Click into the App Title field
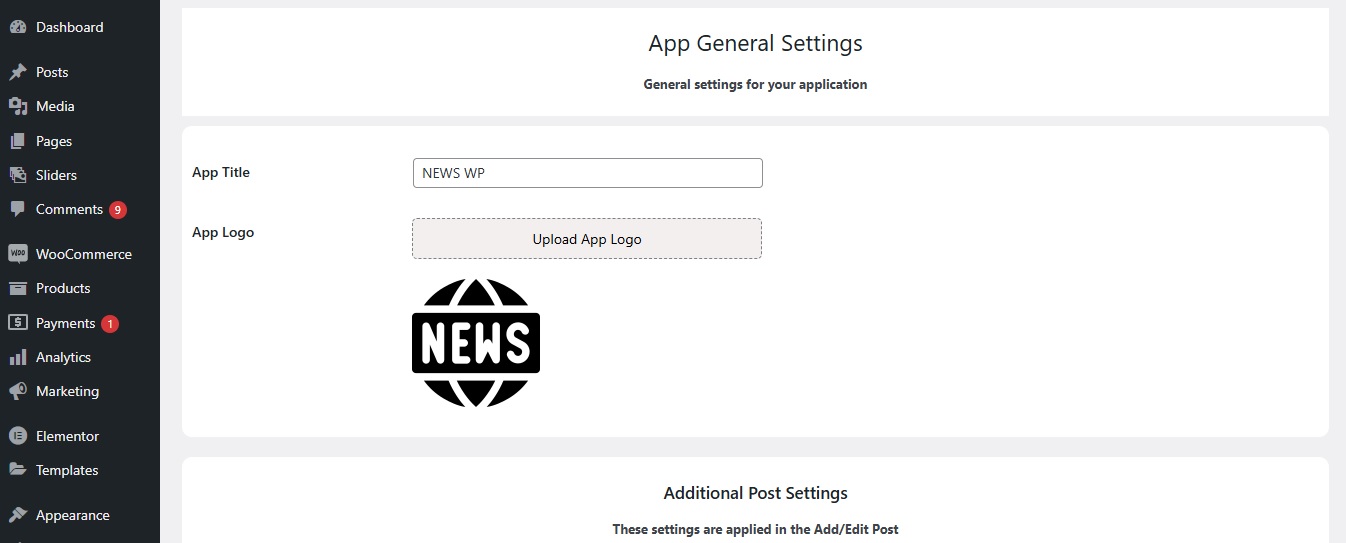 [x=587, y=173]
